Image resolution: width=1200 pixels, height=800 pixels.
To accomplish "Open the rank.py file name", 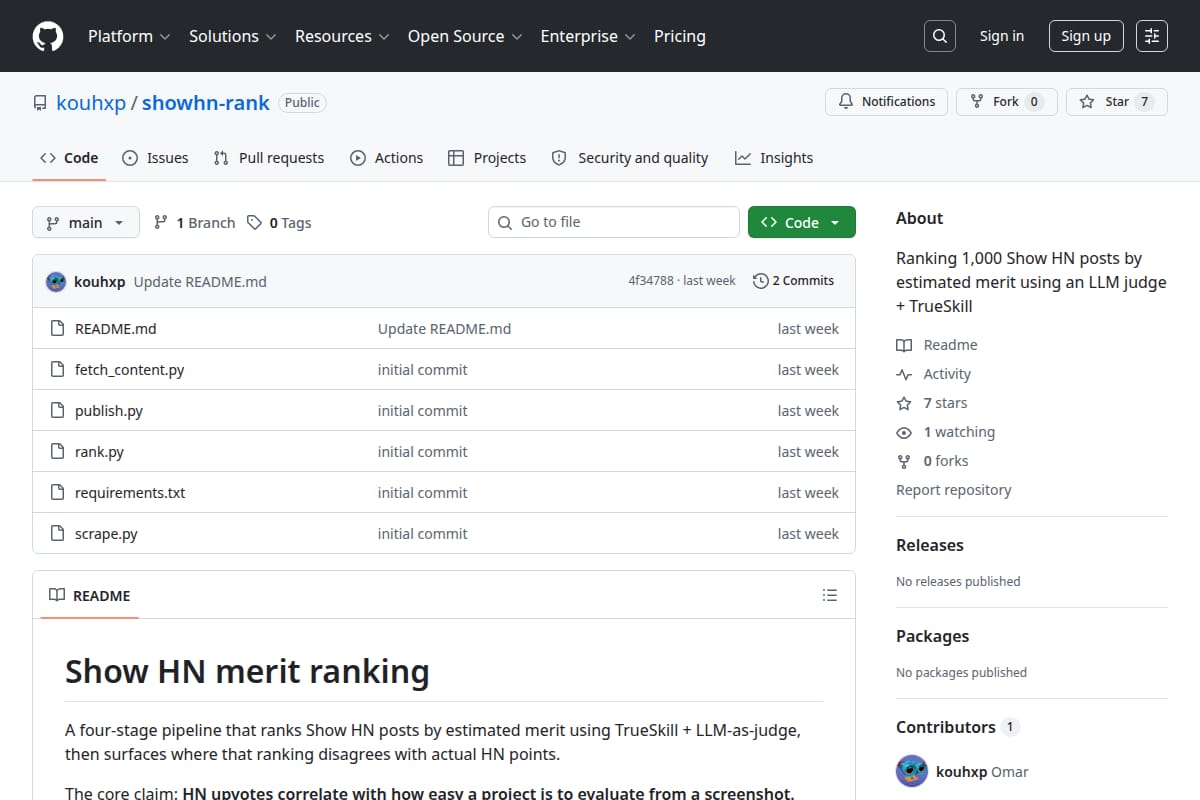I will (x=99, y=452).
